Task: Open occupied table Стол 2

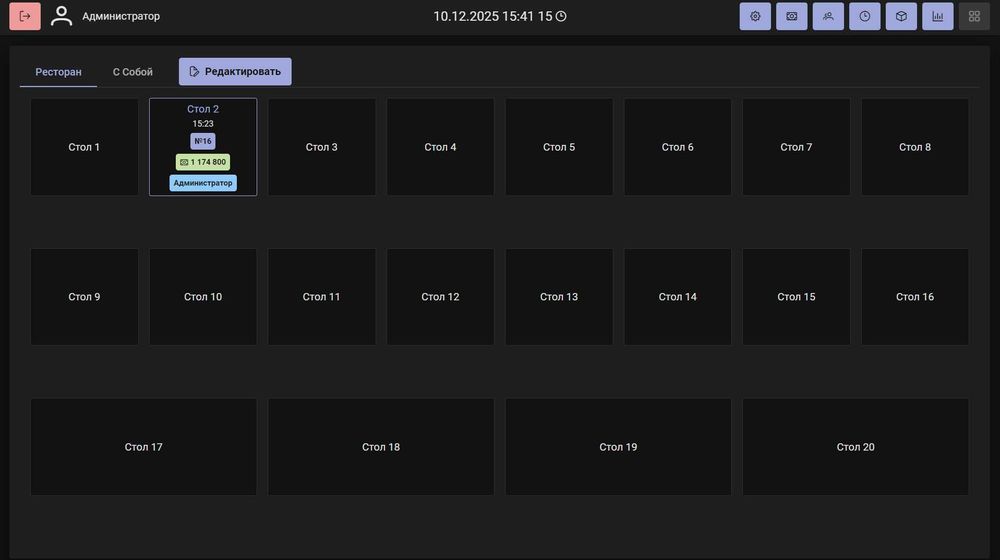Action: coord(203,147)
